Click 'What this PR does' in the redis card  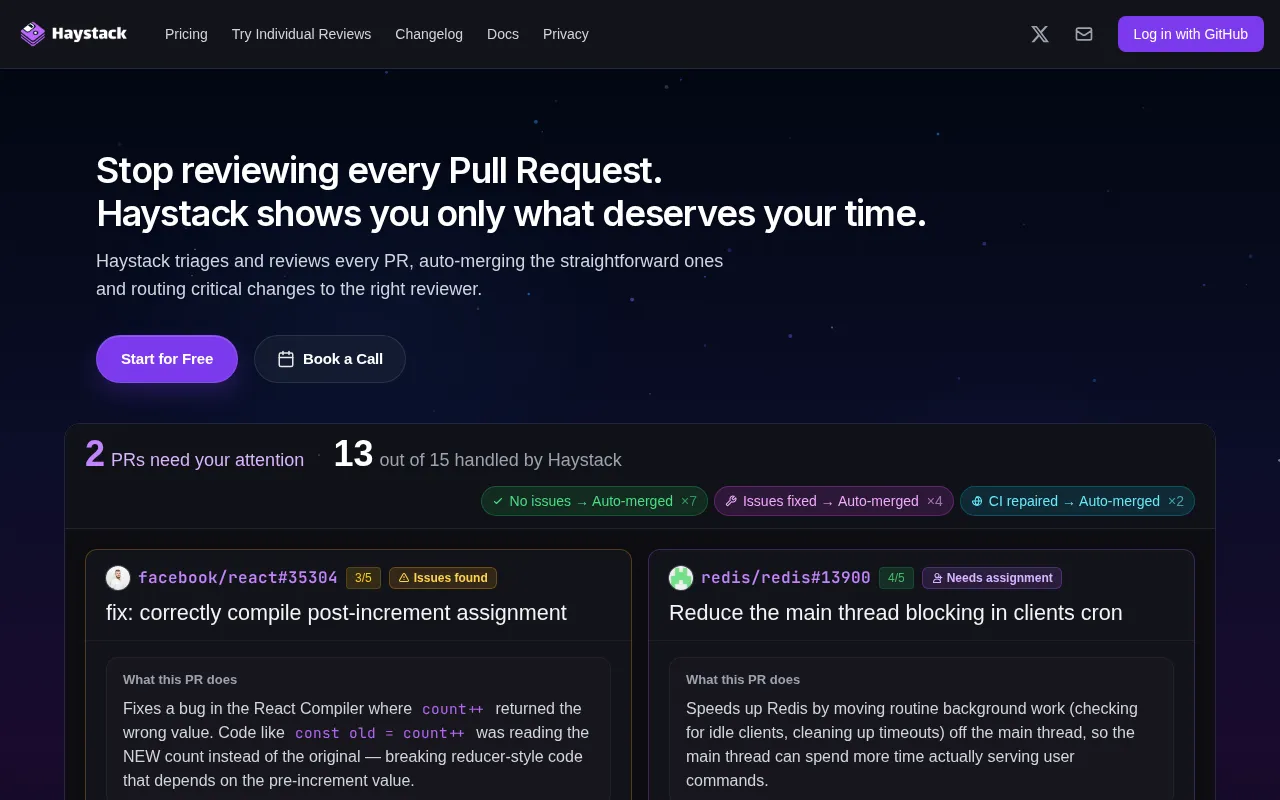(743, 679)
